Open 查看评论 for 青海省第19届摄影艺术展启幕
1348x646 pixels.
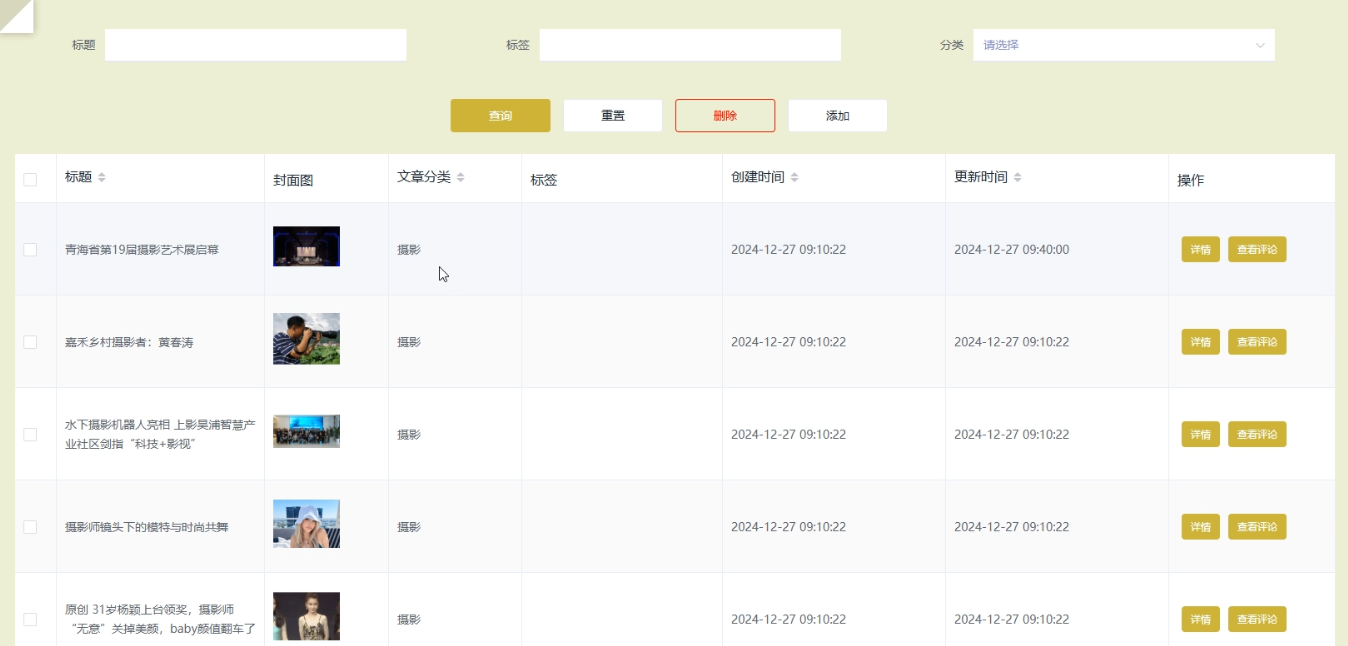point(1257,250)
